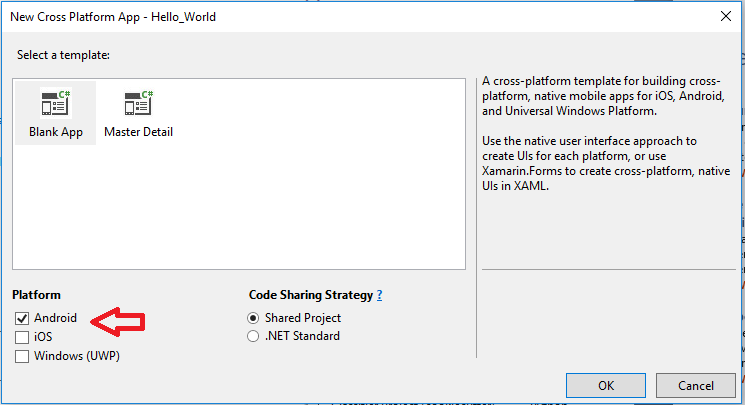This screenshot has height=405, width=745.
Task: Click the iOS checkbox label text
Action: (43, 337)
